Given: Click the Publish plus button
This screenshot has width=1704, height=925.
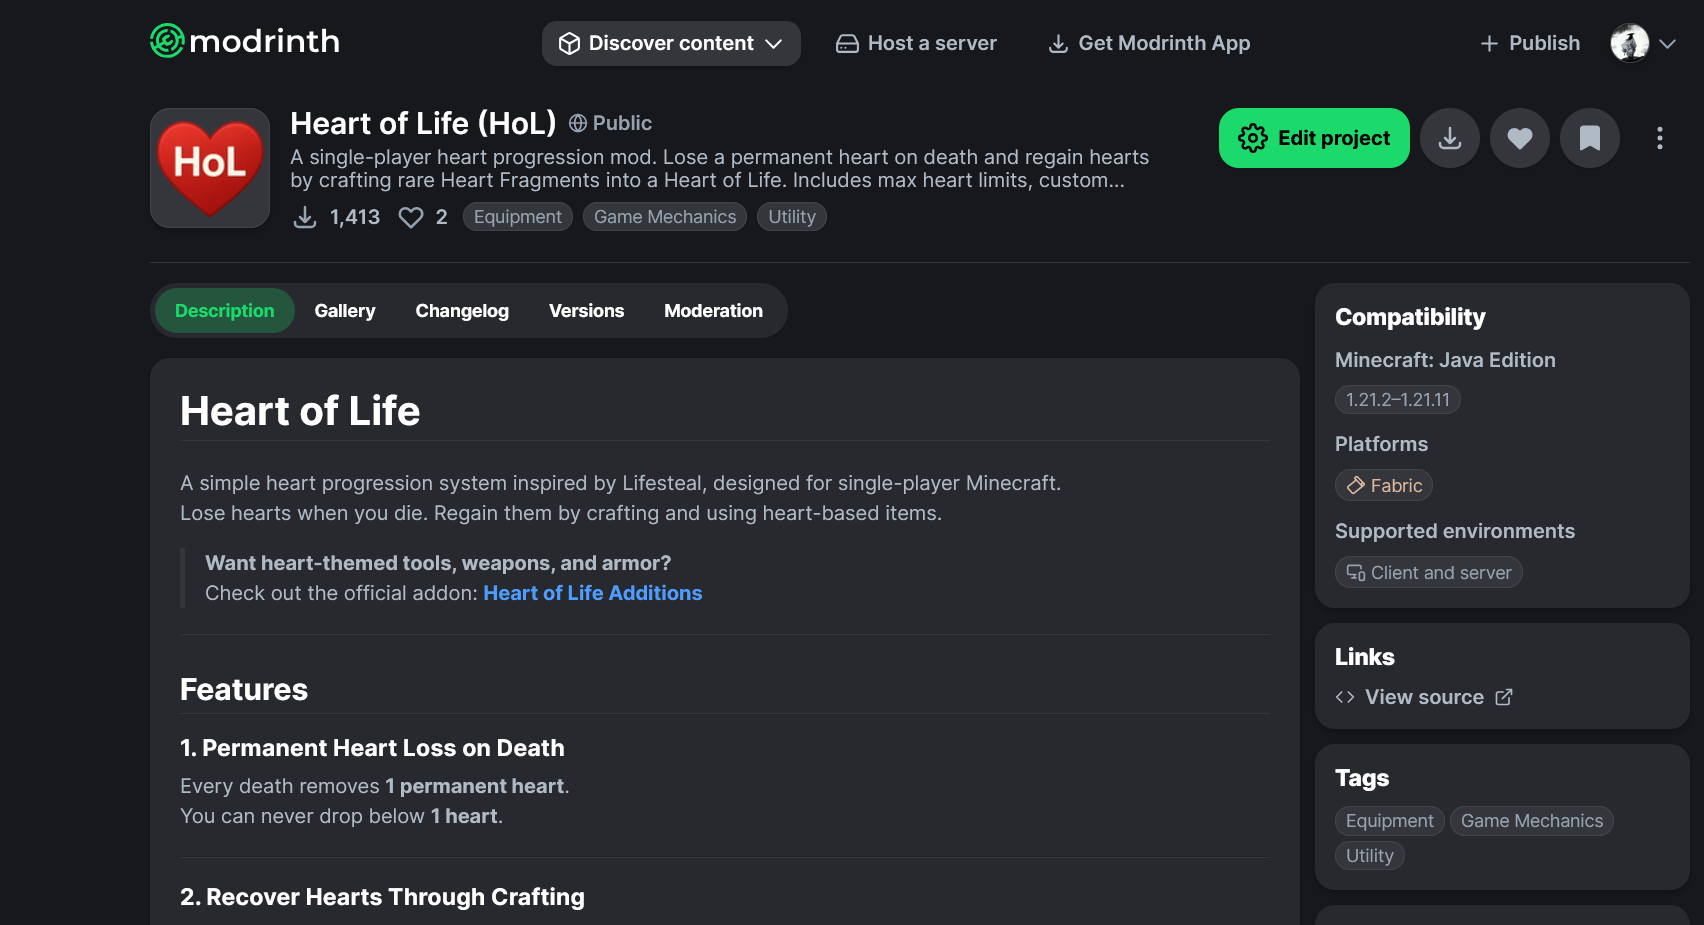Looking at the screenshot, I should [1530, 43].
